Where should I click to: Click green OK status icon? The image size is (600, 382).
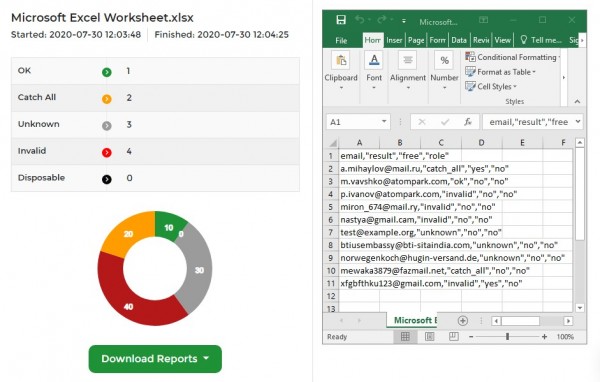coord(107,72)
